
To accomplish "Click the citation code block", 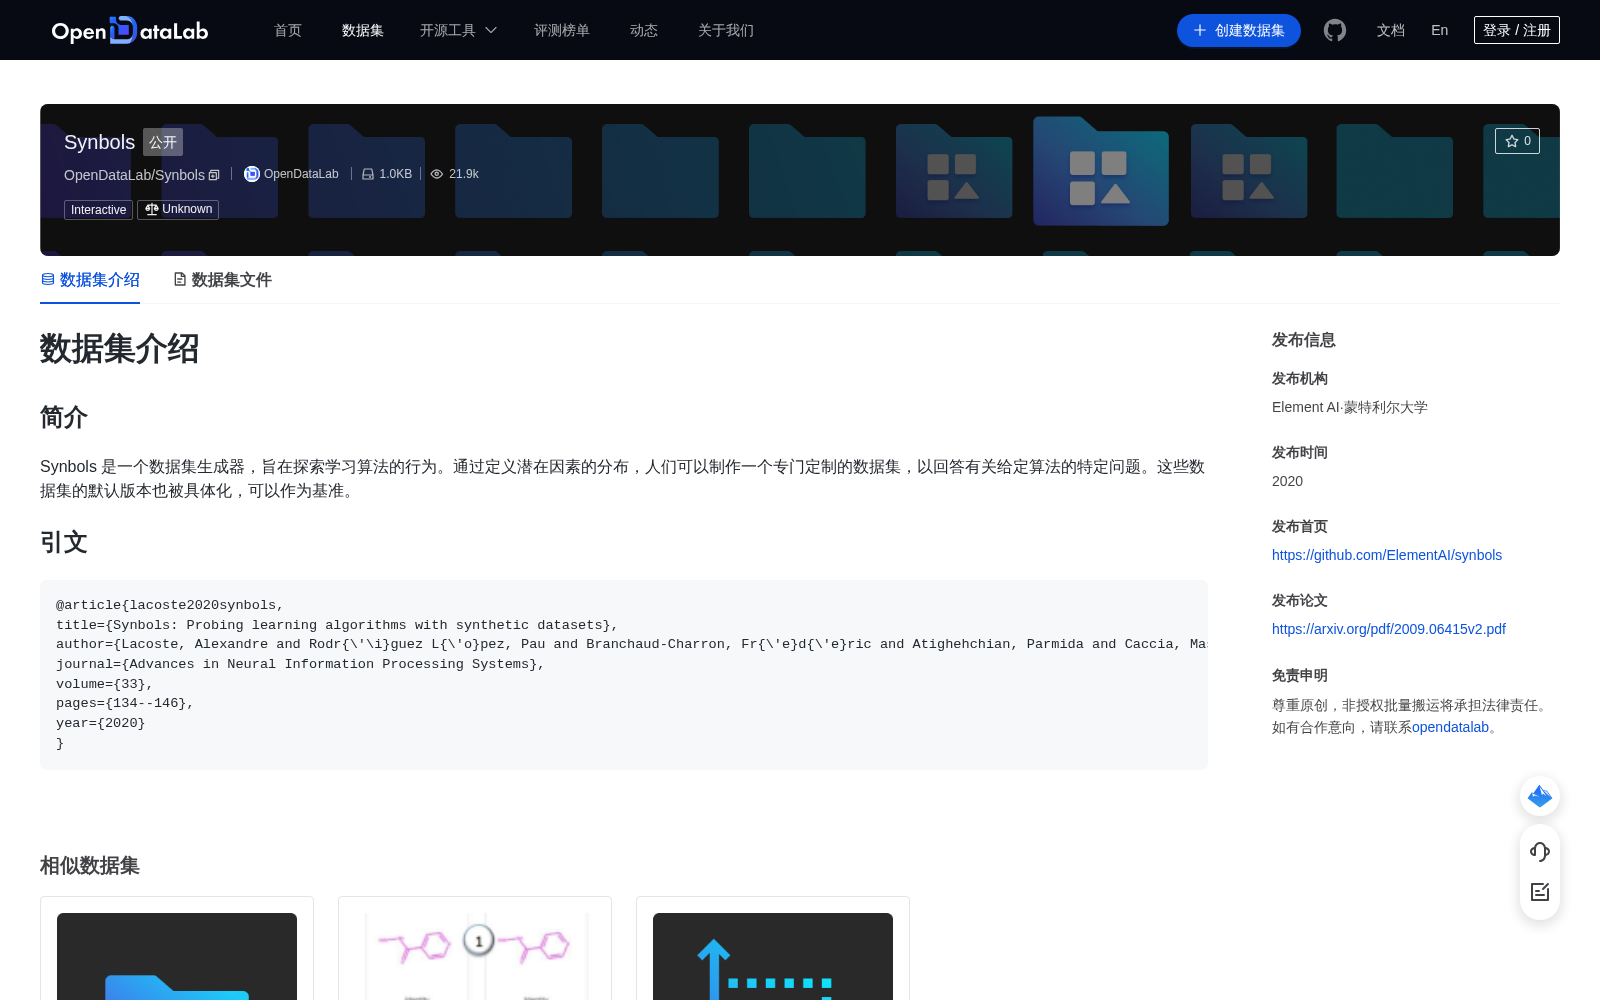I will [624, 675].
